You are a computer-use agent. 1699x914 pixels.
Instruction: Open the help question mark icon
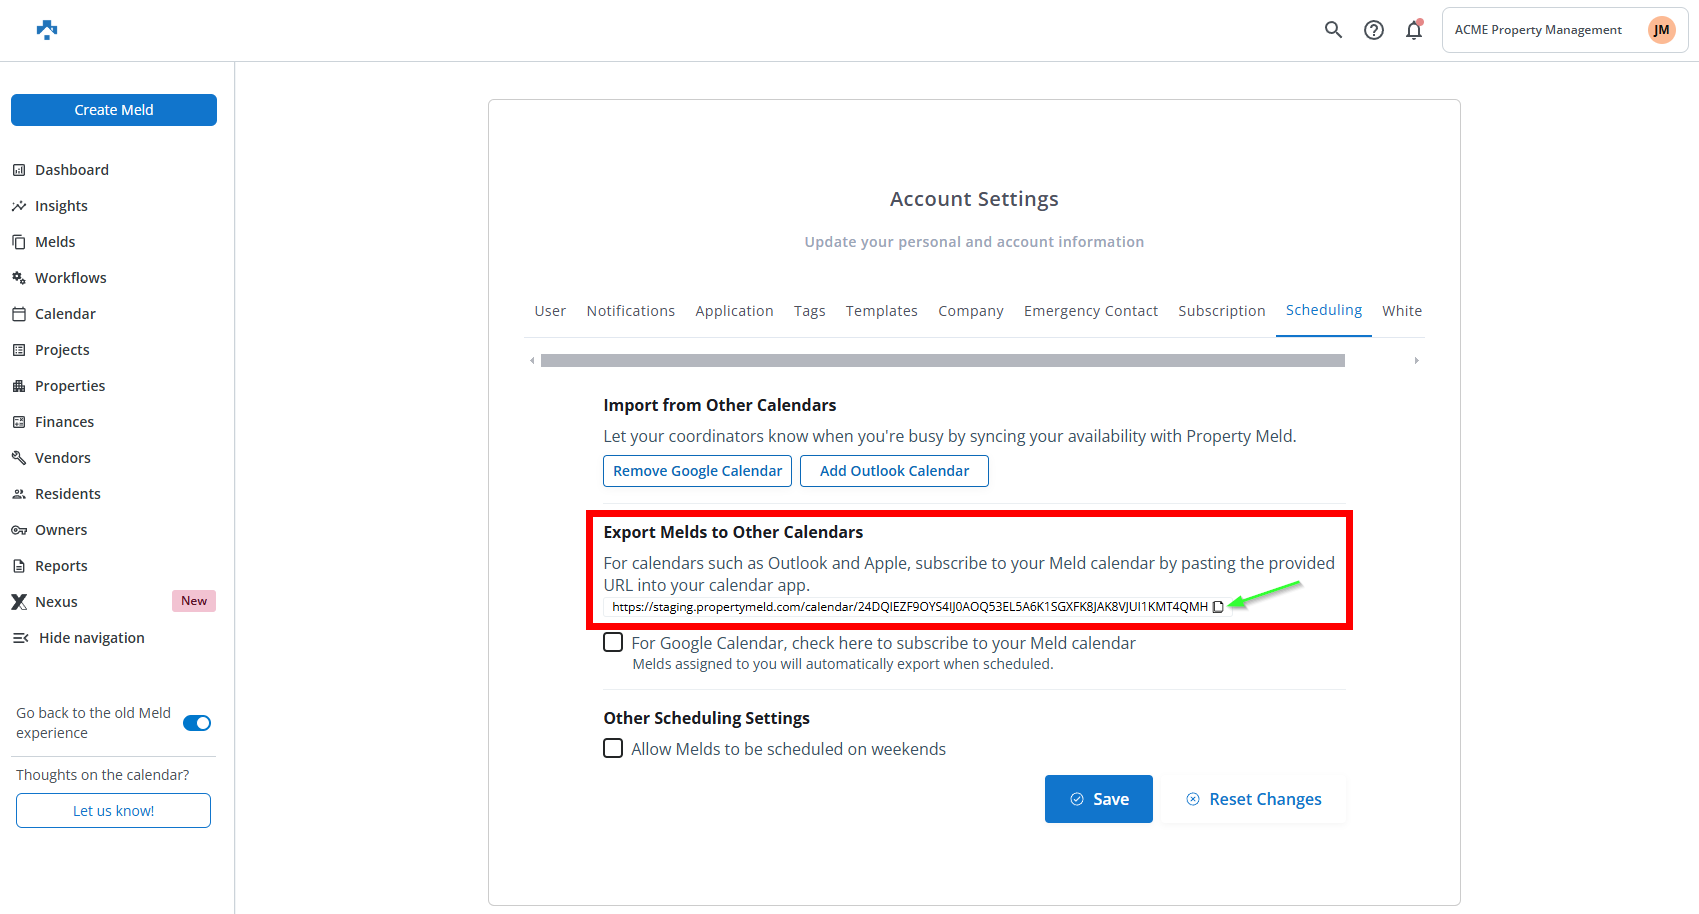tap(1374, 30)
